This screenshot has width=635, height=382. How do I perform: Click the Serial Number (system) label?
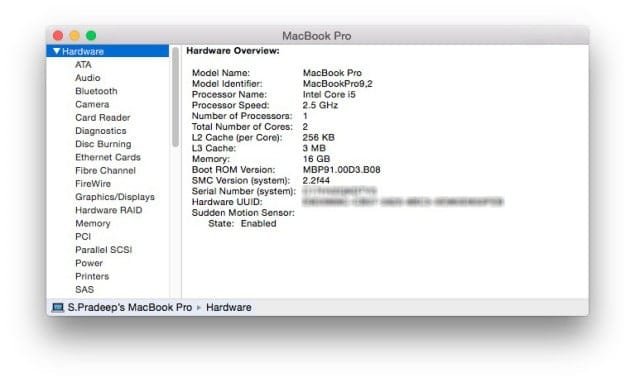click(244, 191)
